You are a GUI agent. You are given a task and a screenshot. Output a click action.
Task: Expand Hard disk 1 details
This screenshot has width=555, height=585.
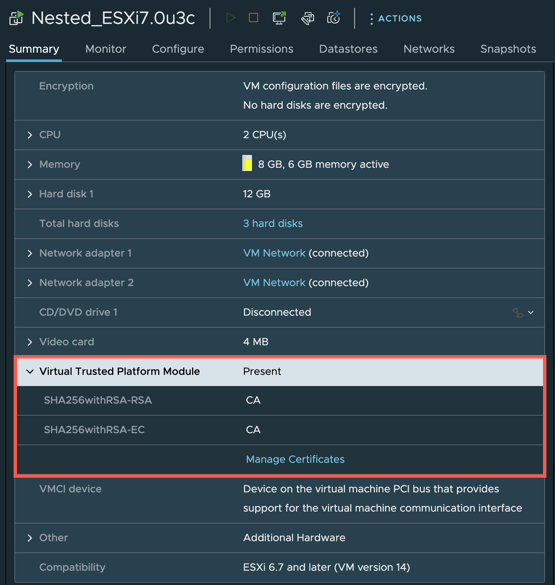(30, 194)
